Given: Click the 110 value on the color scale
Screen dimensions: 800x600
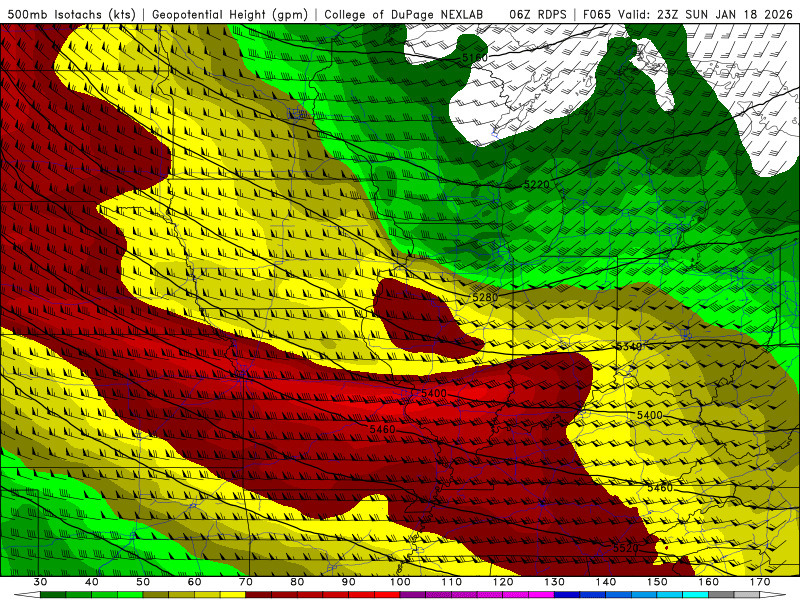Looking at the screenshot, I should [452, 582].
